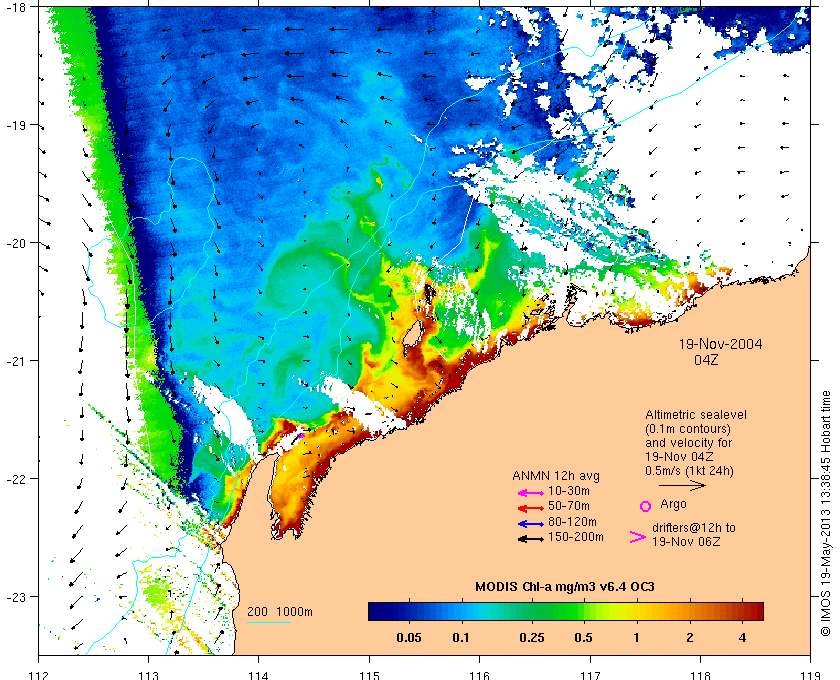Click the '200 1000m' contour depth label

280,612
